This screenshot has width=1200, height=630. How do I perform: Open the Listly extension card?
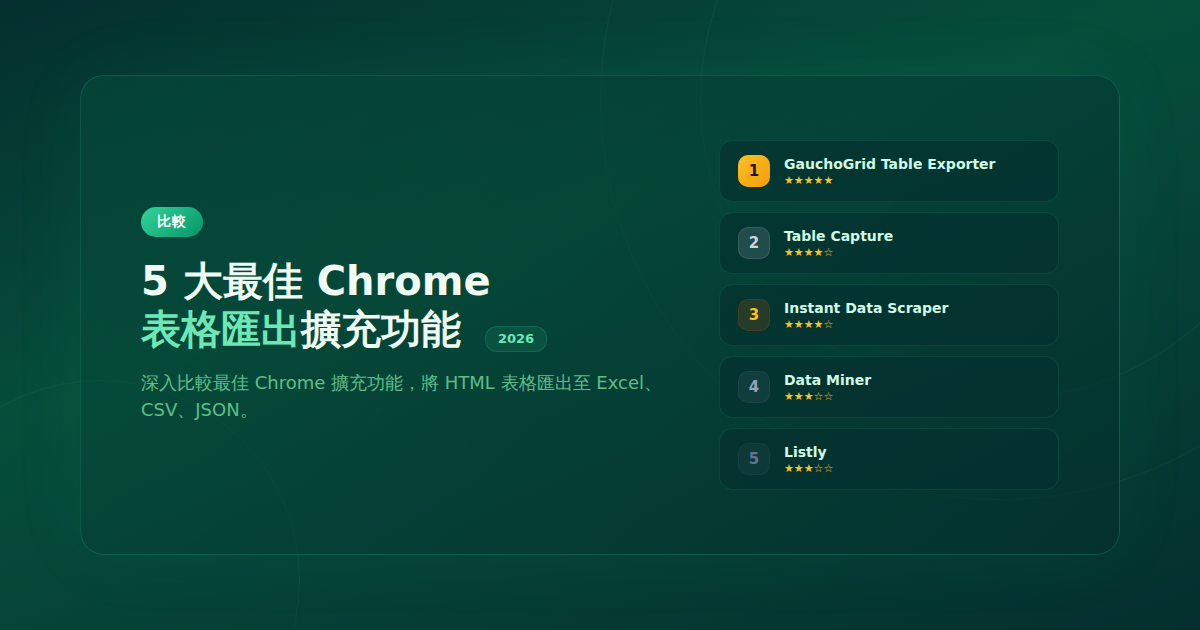click(x=888, y=458)
